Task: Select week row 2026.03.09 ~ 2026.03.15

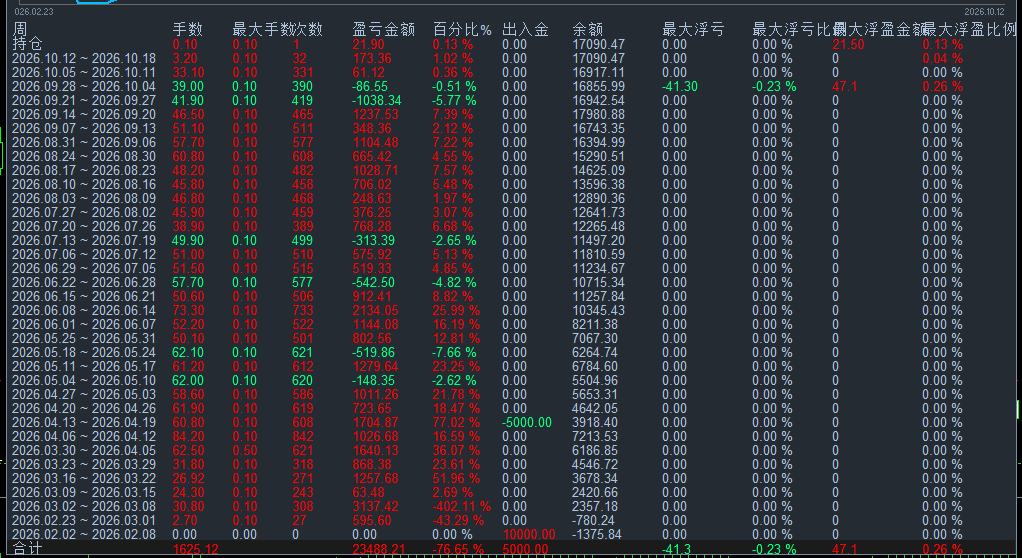Action: [84, 493]
